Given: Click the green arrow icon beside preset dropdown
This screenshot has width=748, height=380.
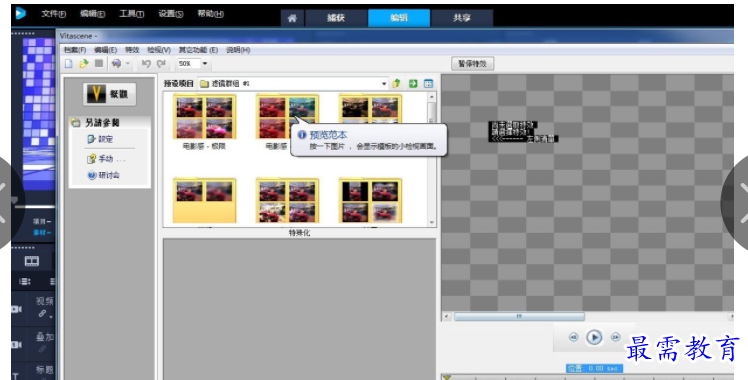Looking at the screenshot, I should point(413,83).
